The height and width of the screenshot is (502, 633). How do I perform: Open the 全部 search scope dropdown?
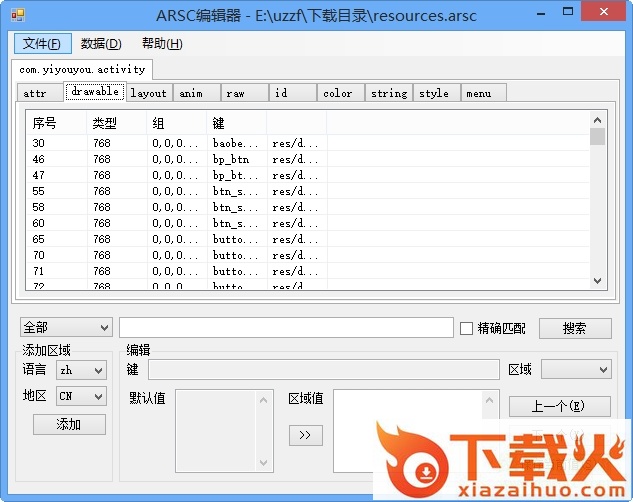click(x=66, y=327)
